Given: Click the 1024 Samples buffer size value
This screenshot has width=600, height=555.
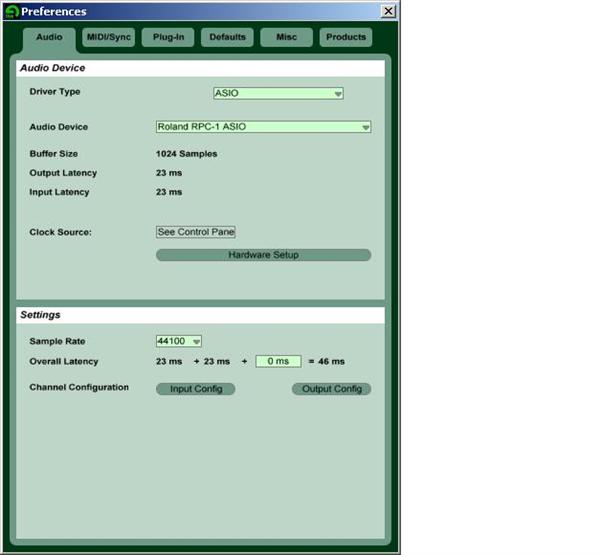Looking at the screenshot, I should (186, 154).
